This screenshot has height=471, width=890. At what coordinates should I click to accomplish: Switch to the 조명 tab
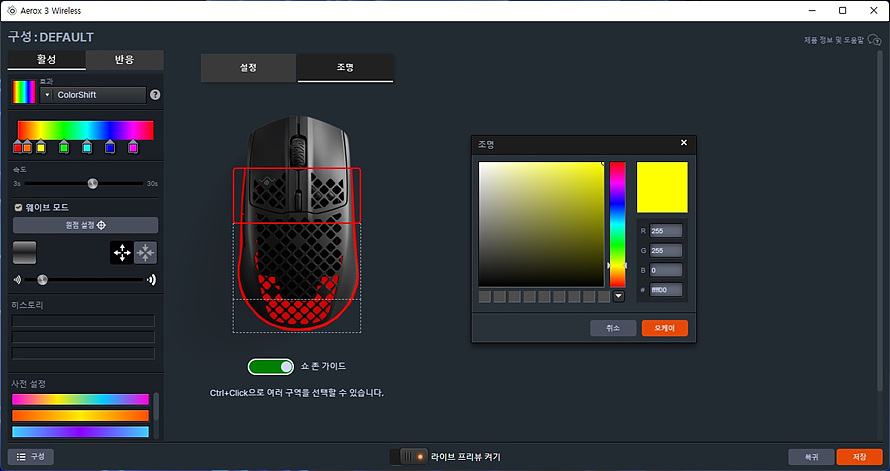click(x=345, y=68)
